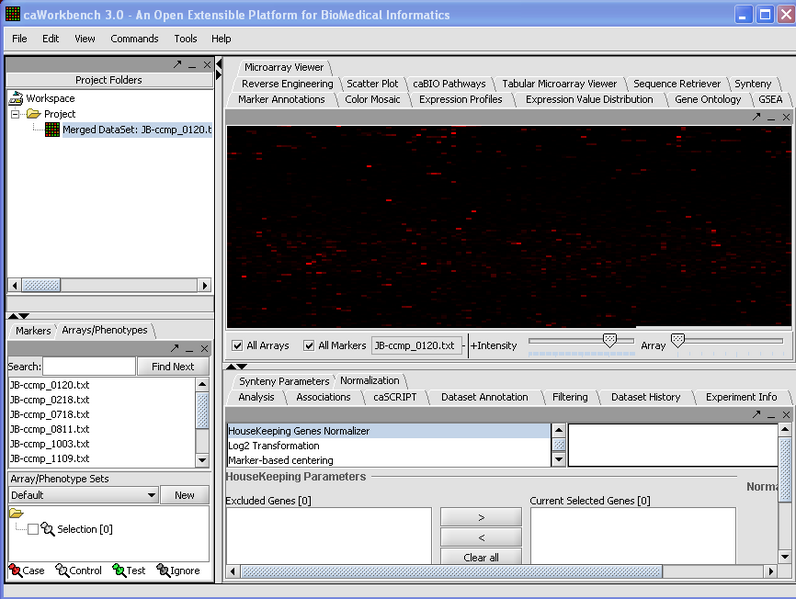Click the Clear all button
Image resolution: width=796 pixels, height=599 pixels.
tap(480, 557)
